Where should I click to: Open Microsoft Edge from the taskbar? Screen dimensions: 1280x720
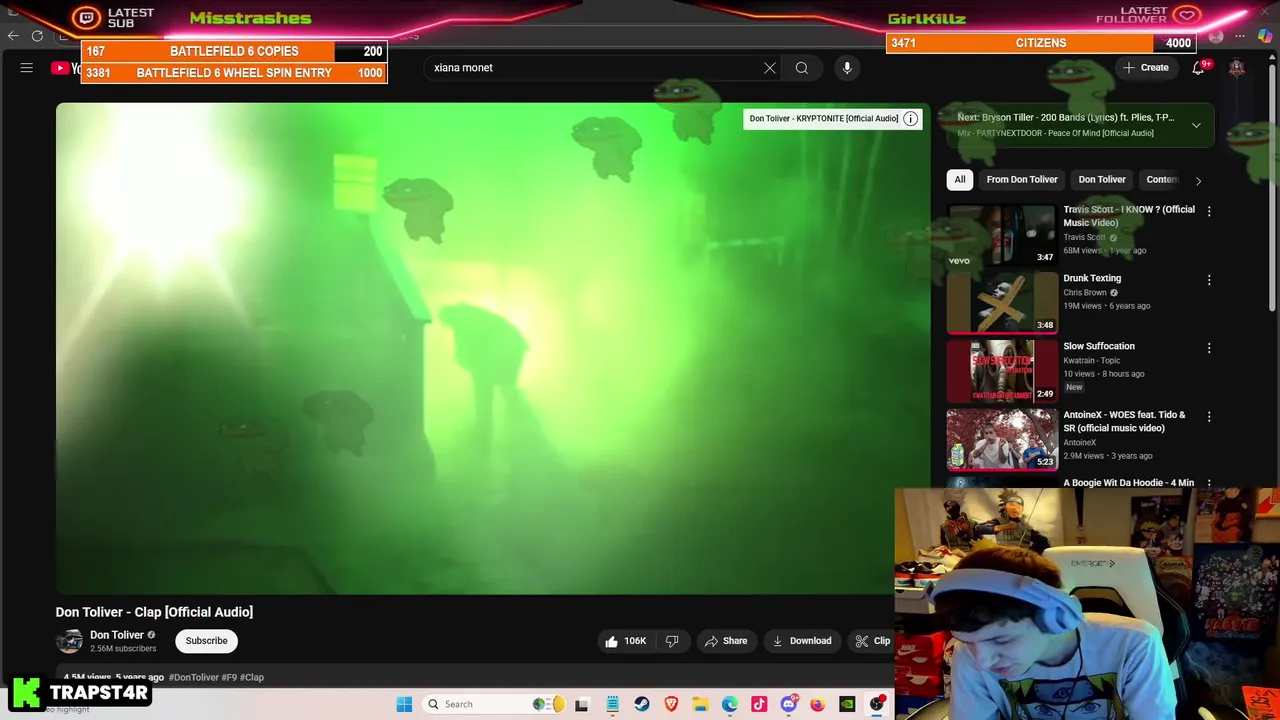(x=730, y=704)
